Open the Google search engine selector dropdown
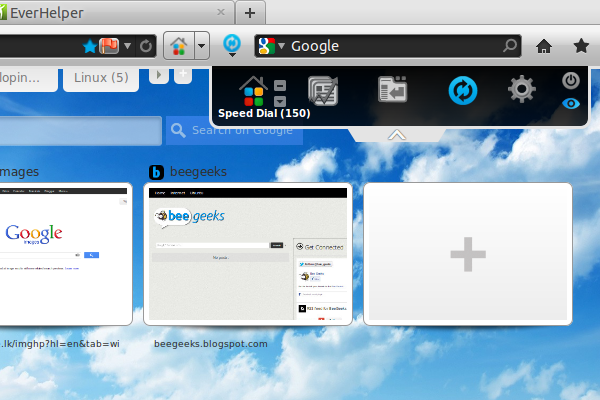The image size is (600, 400). (x=282, y=46)
